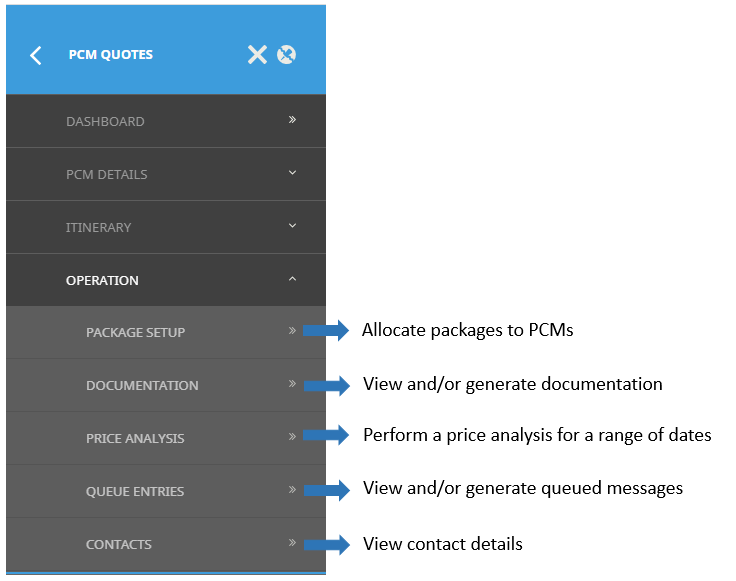This screenshot has width=736, height=581.
Task: Click the double-chevron icon next to Queue Entries
Action: (292, 490)
